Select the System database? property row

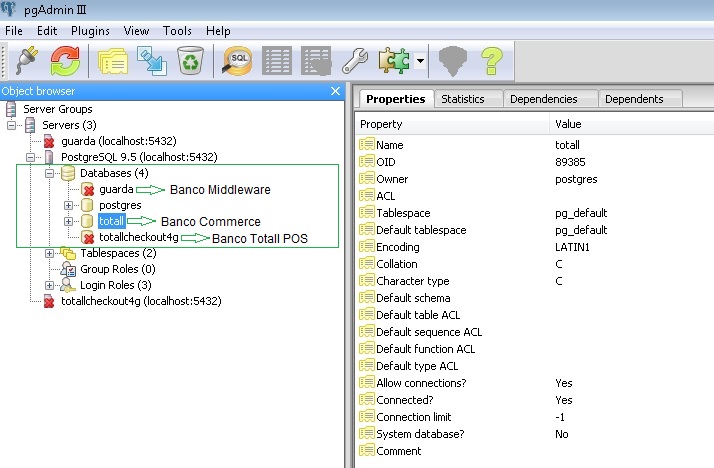tap(535, 434)
